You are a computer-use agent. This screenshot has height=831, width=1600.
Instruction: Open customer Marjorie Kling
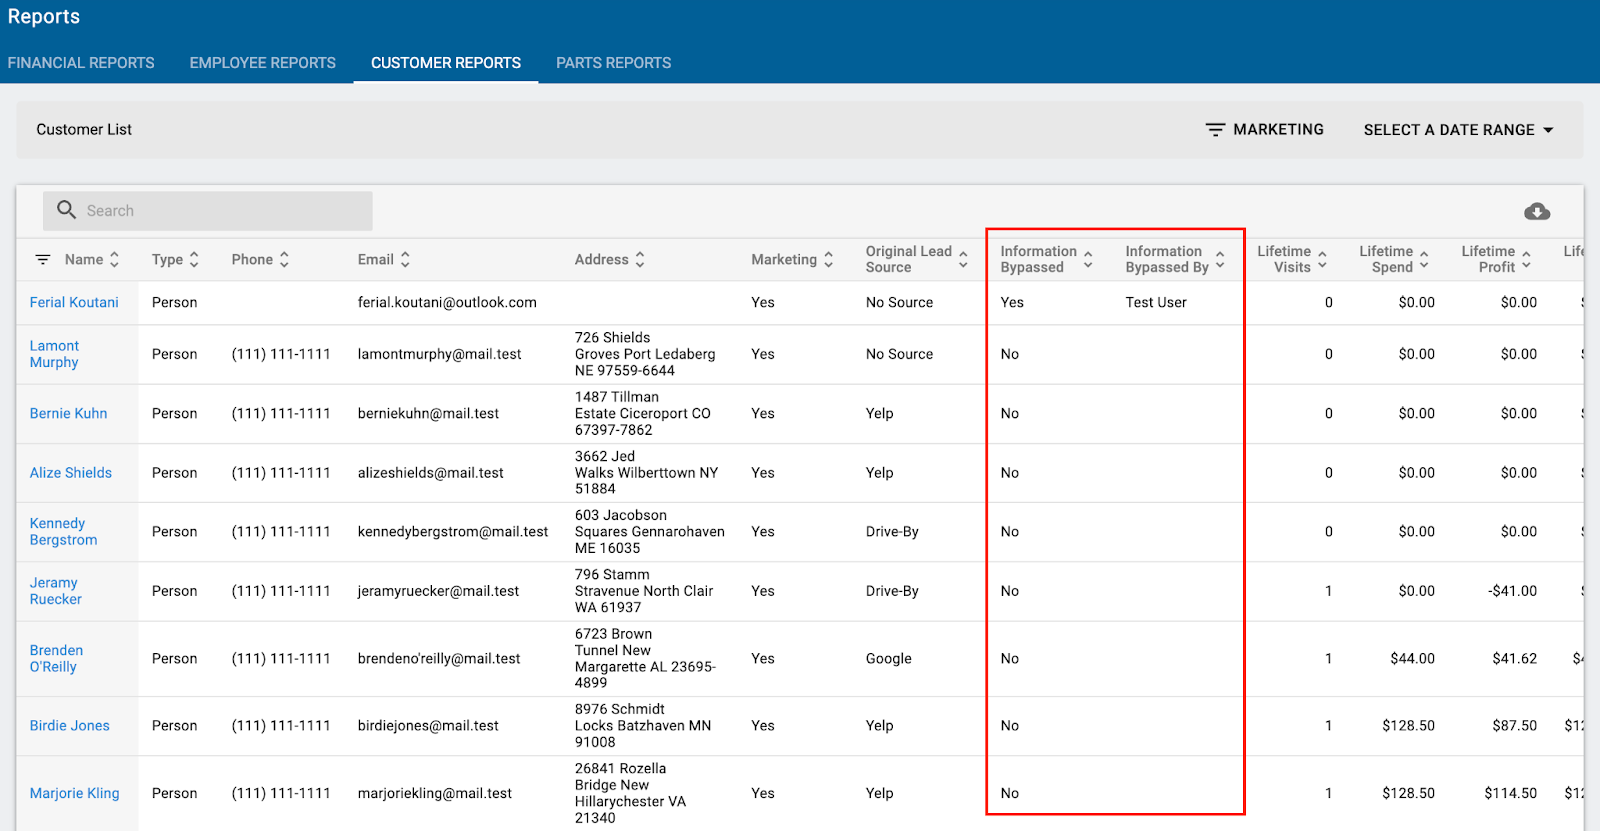tap(75, 793)
